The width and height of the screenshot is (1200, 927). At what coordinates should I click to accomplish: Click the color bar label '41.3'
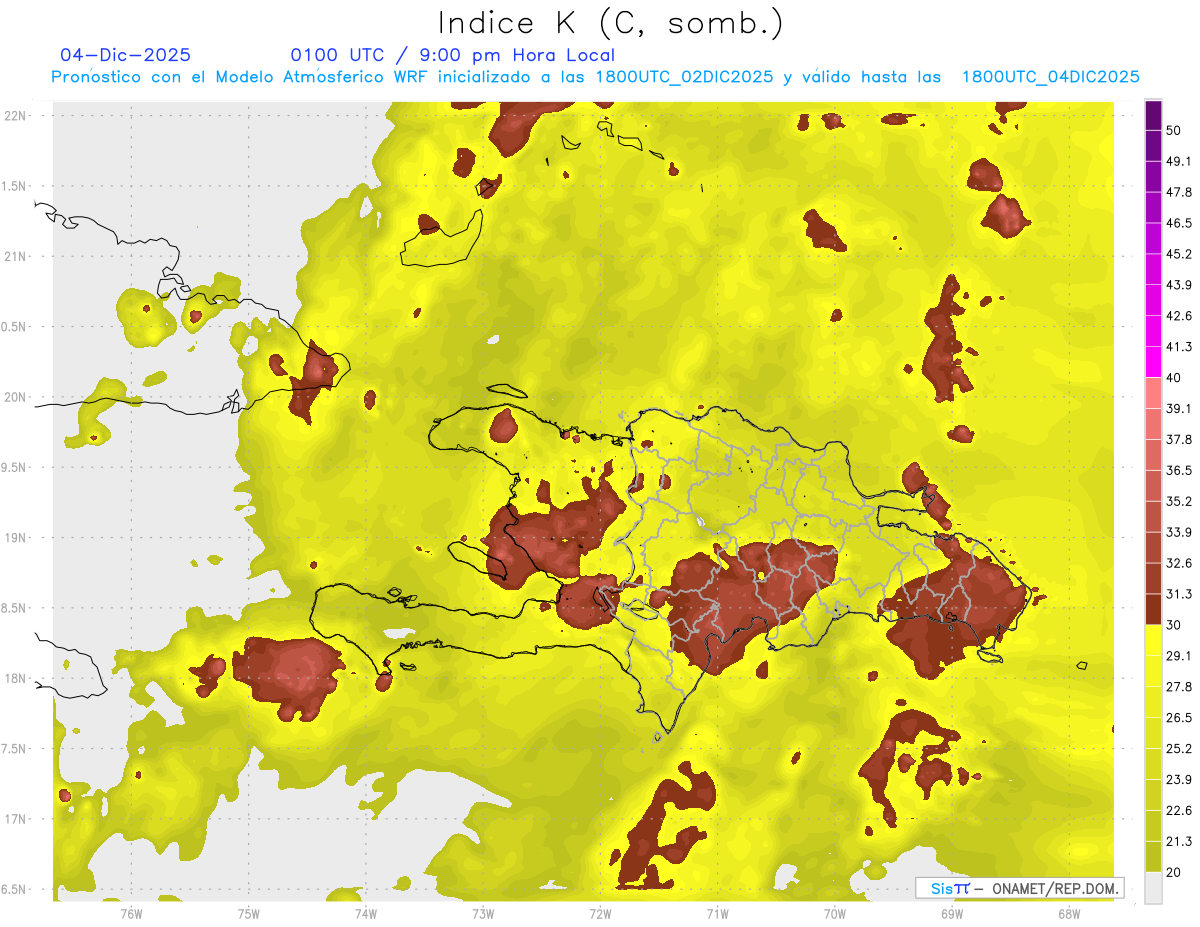point(1179,347)
